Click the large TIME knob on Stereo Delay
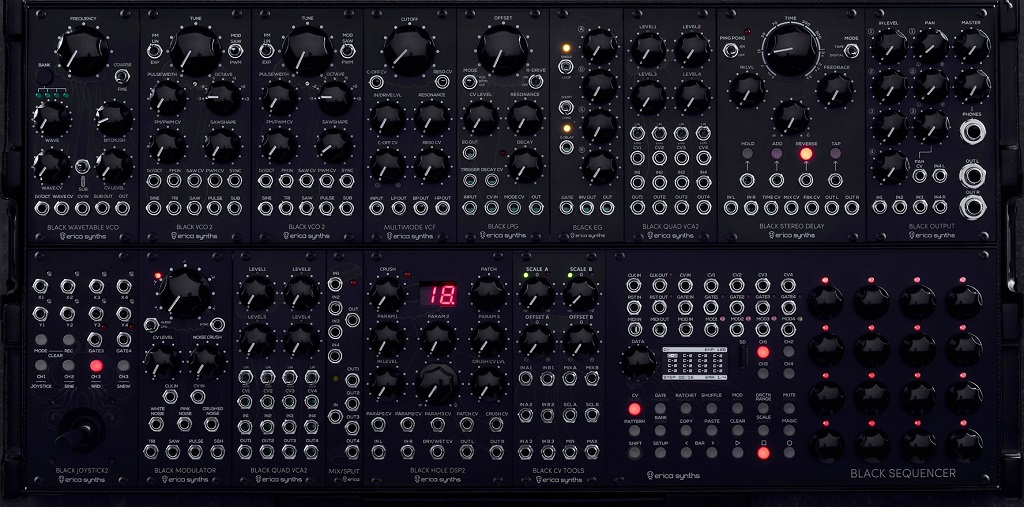This screenshot has width=1024, height=507. (791, 48)
